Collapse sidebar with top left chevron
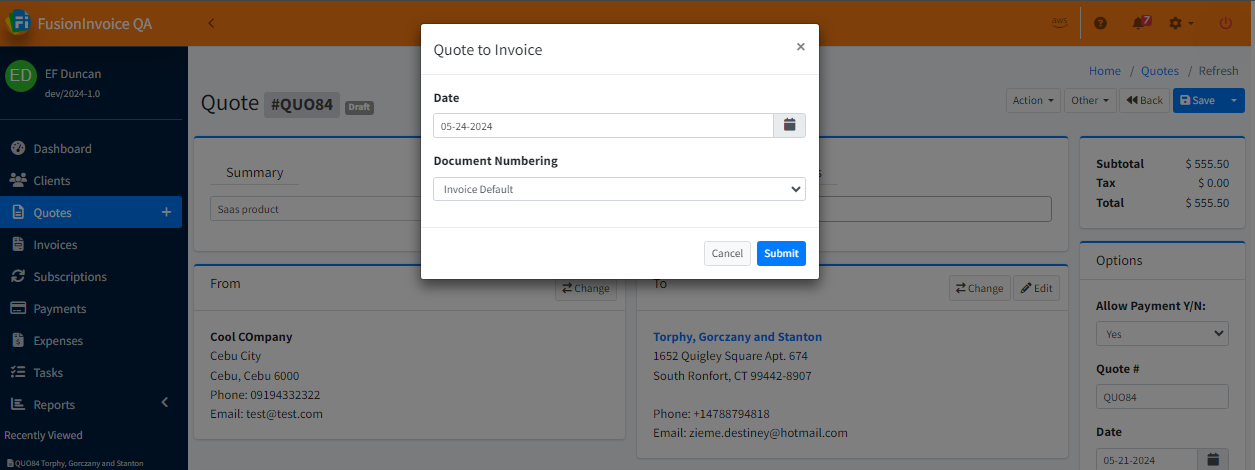The width and height of the screenshot is (1255, 470). point(211,22)
